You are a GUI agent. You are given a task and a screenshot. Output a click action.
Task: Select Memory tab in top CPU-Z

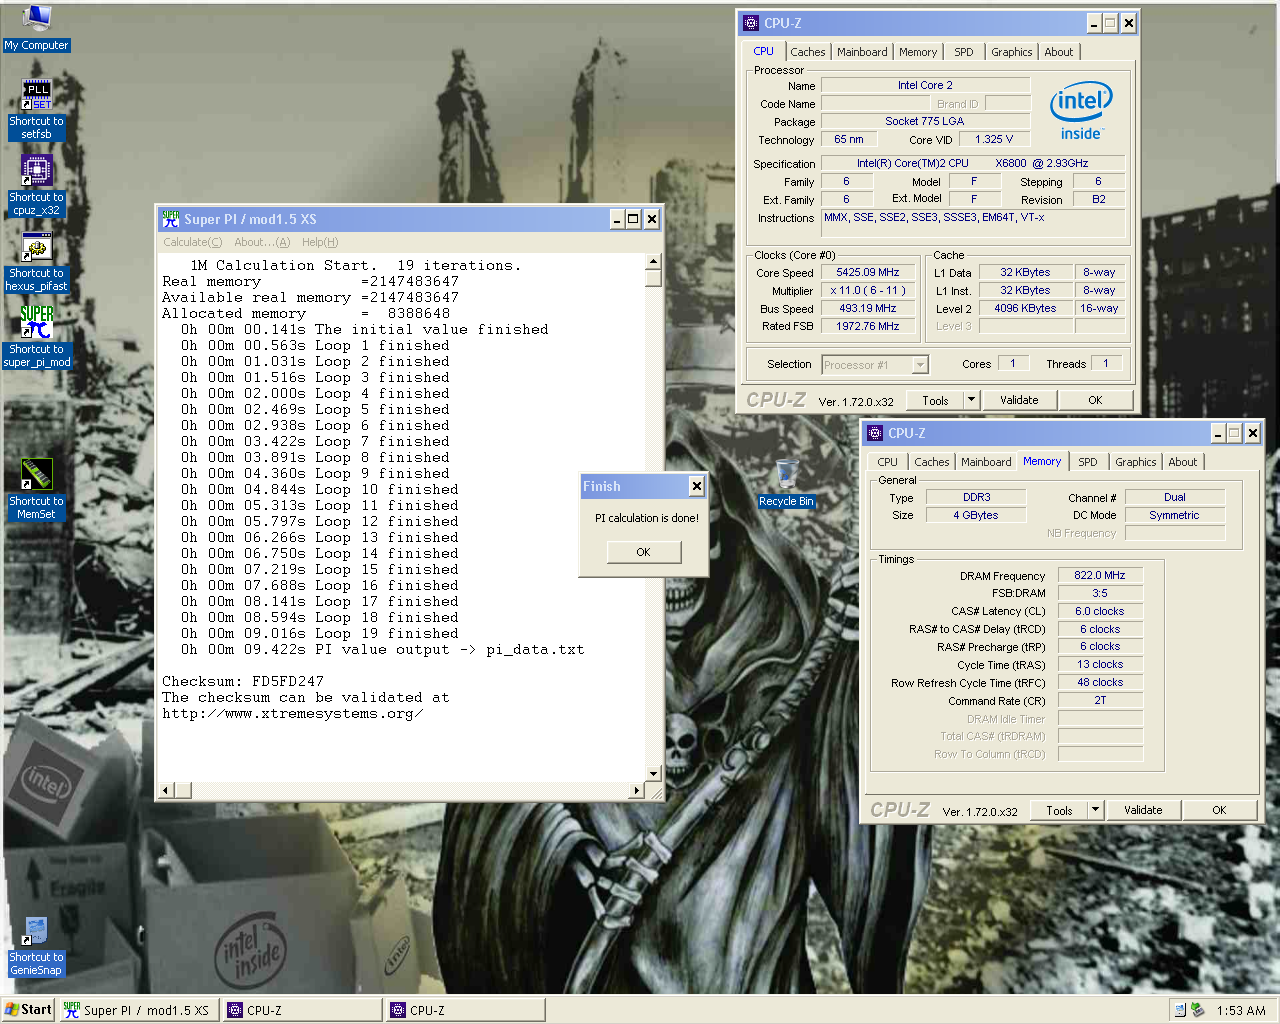[918, 52]
